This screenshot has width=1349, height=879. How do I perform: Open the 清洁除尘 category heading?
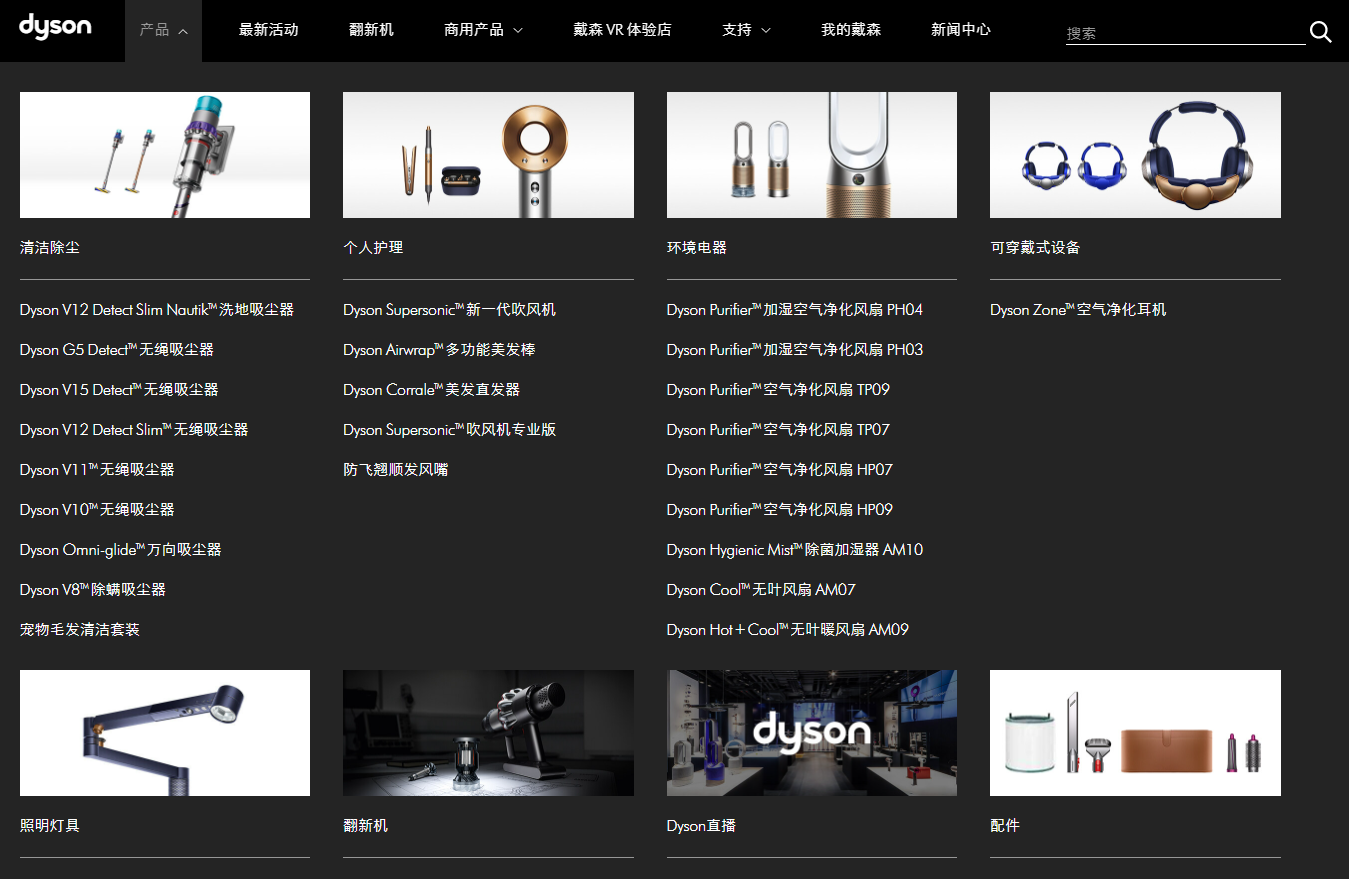coord(50,247)
